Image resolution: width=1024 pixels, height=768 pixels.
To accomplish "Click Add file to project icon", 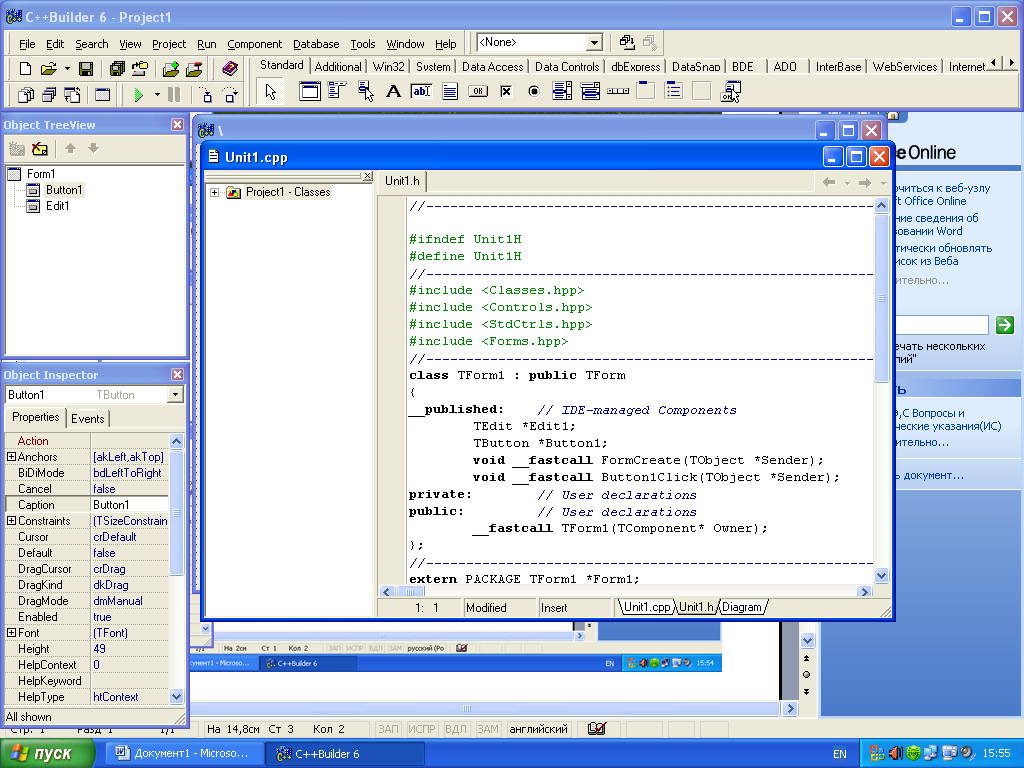I will (171, 68).
